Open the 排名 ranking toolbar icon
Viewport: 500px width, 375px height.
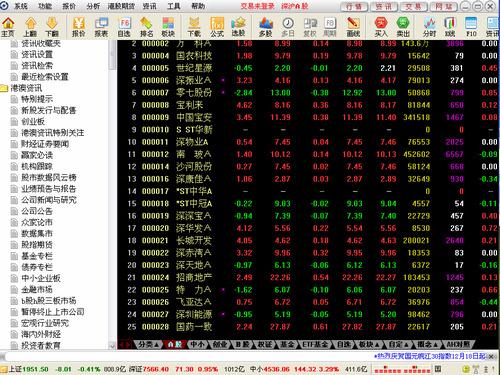point(146,27)
